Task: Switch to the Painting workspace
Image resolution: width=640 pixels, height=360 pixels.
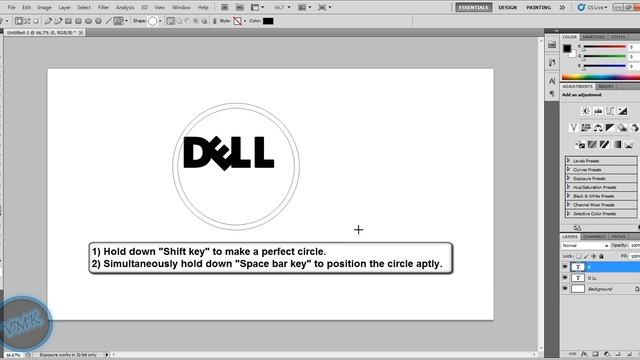Action: tap(538, 7)
